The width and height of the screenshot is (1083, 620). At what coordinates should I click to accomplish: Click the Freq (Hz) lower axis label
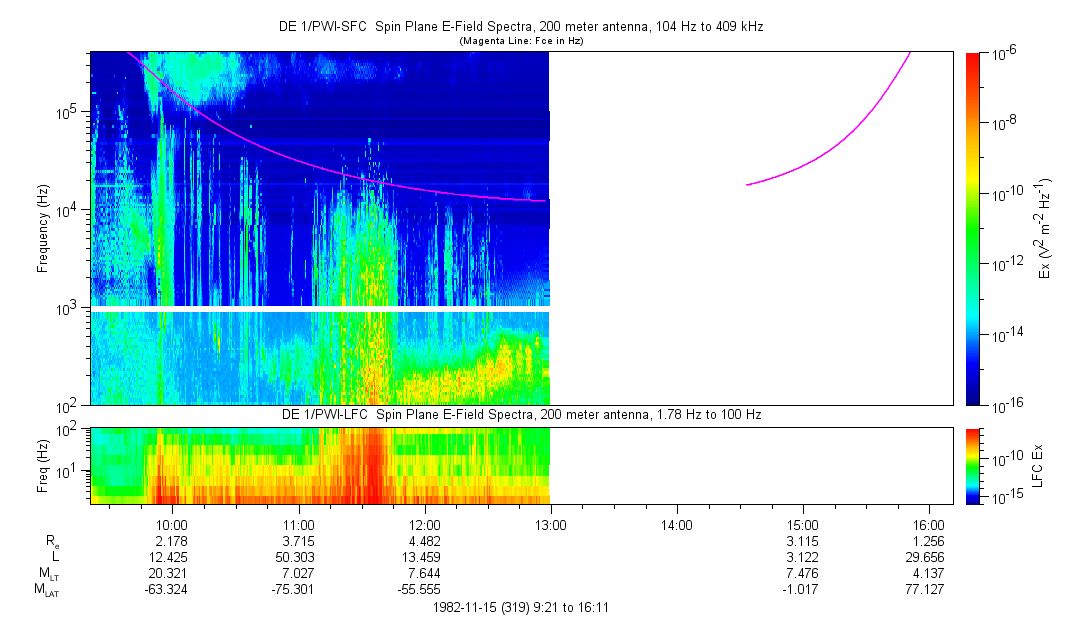pyautogui.click(x=43, y=465)
